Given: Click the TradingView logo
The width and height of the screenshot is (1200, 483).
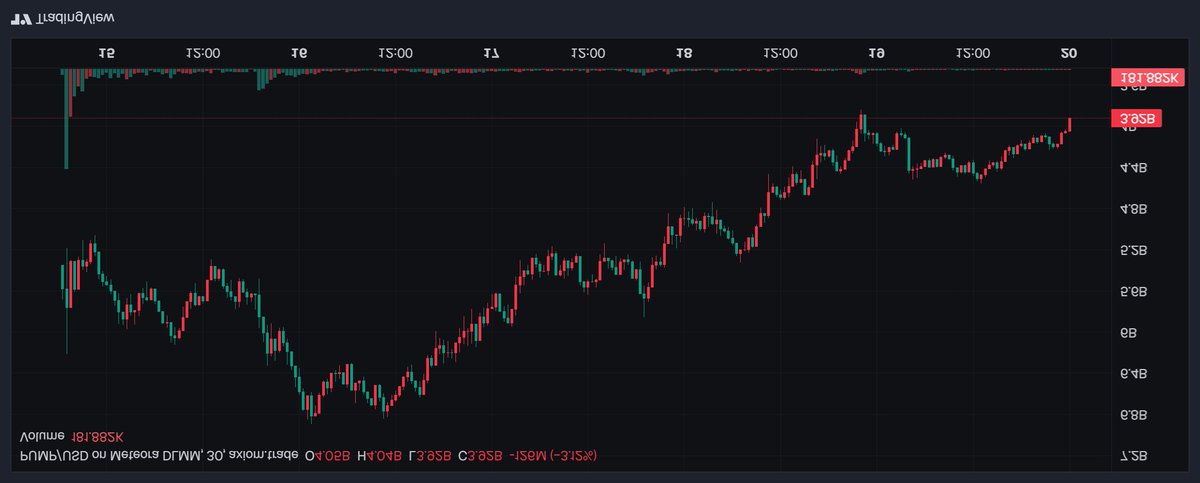Looking at the screenshot, I should (x=64, y=17).
